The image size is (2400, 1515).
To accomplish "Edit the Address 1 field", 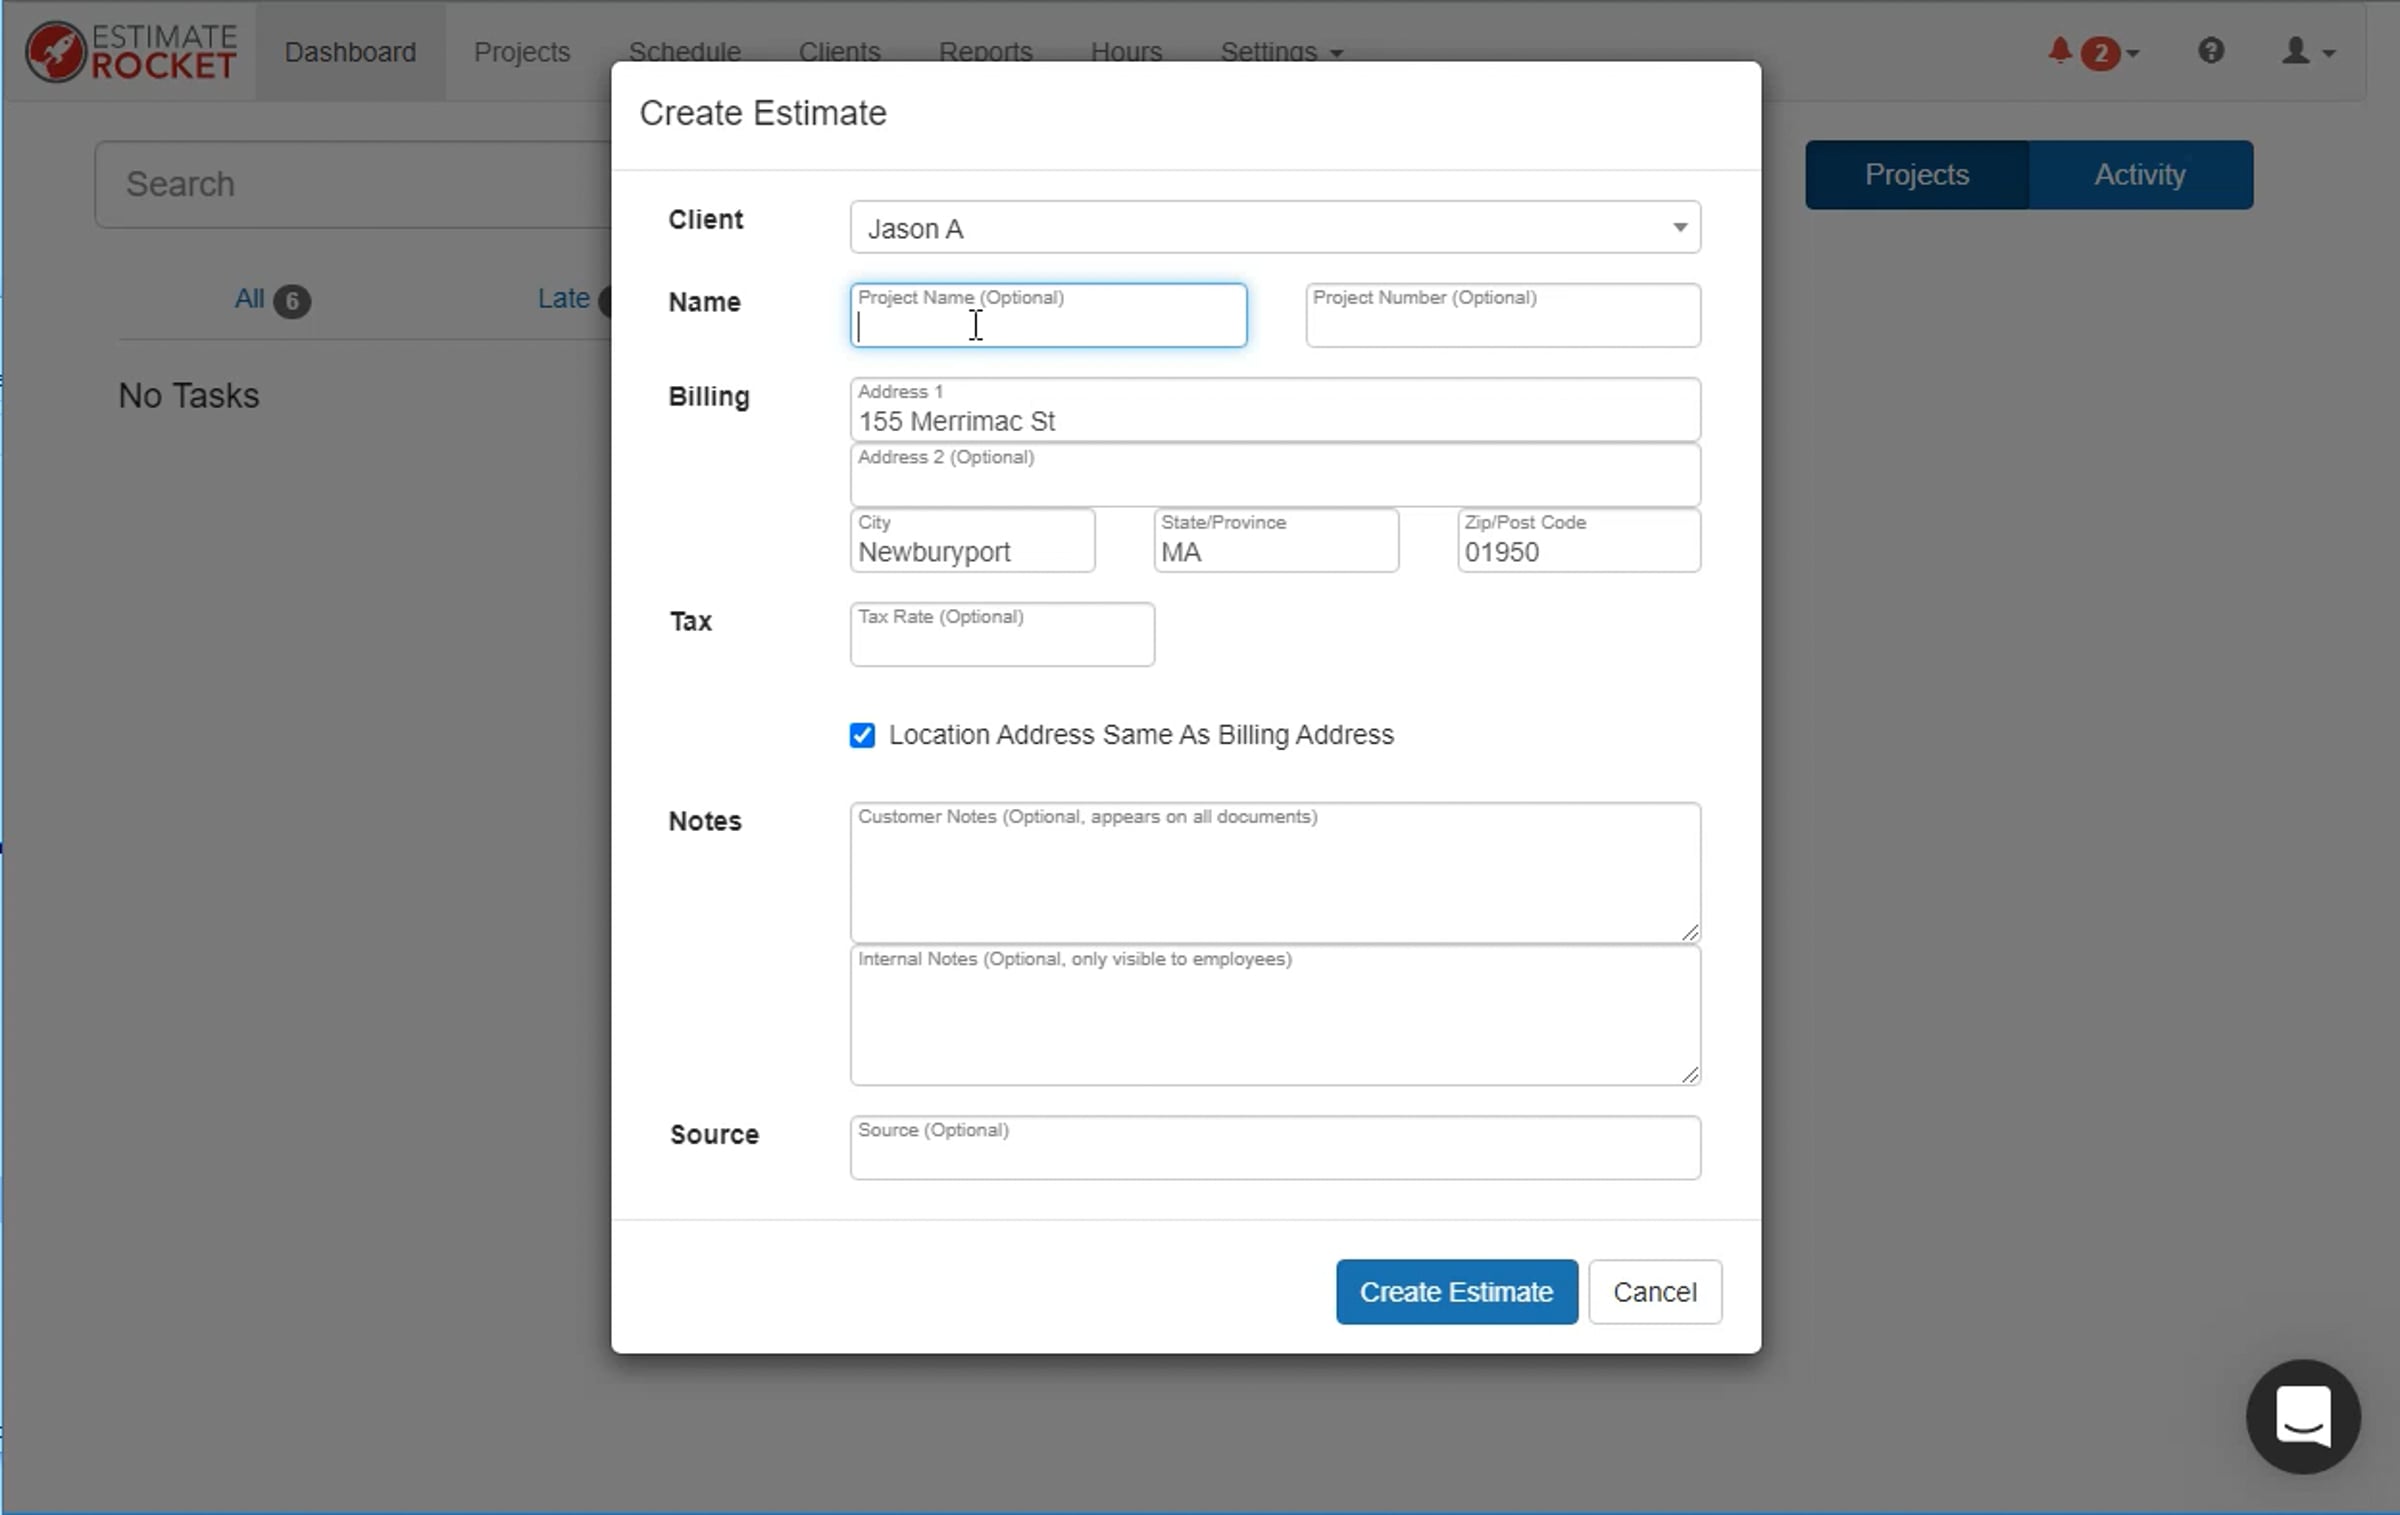I will [1275, 409].
